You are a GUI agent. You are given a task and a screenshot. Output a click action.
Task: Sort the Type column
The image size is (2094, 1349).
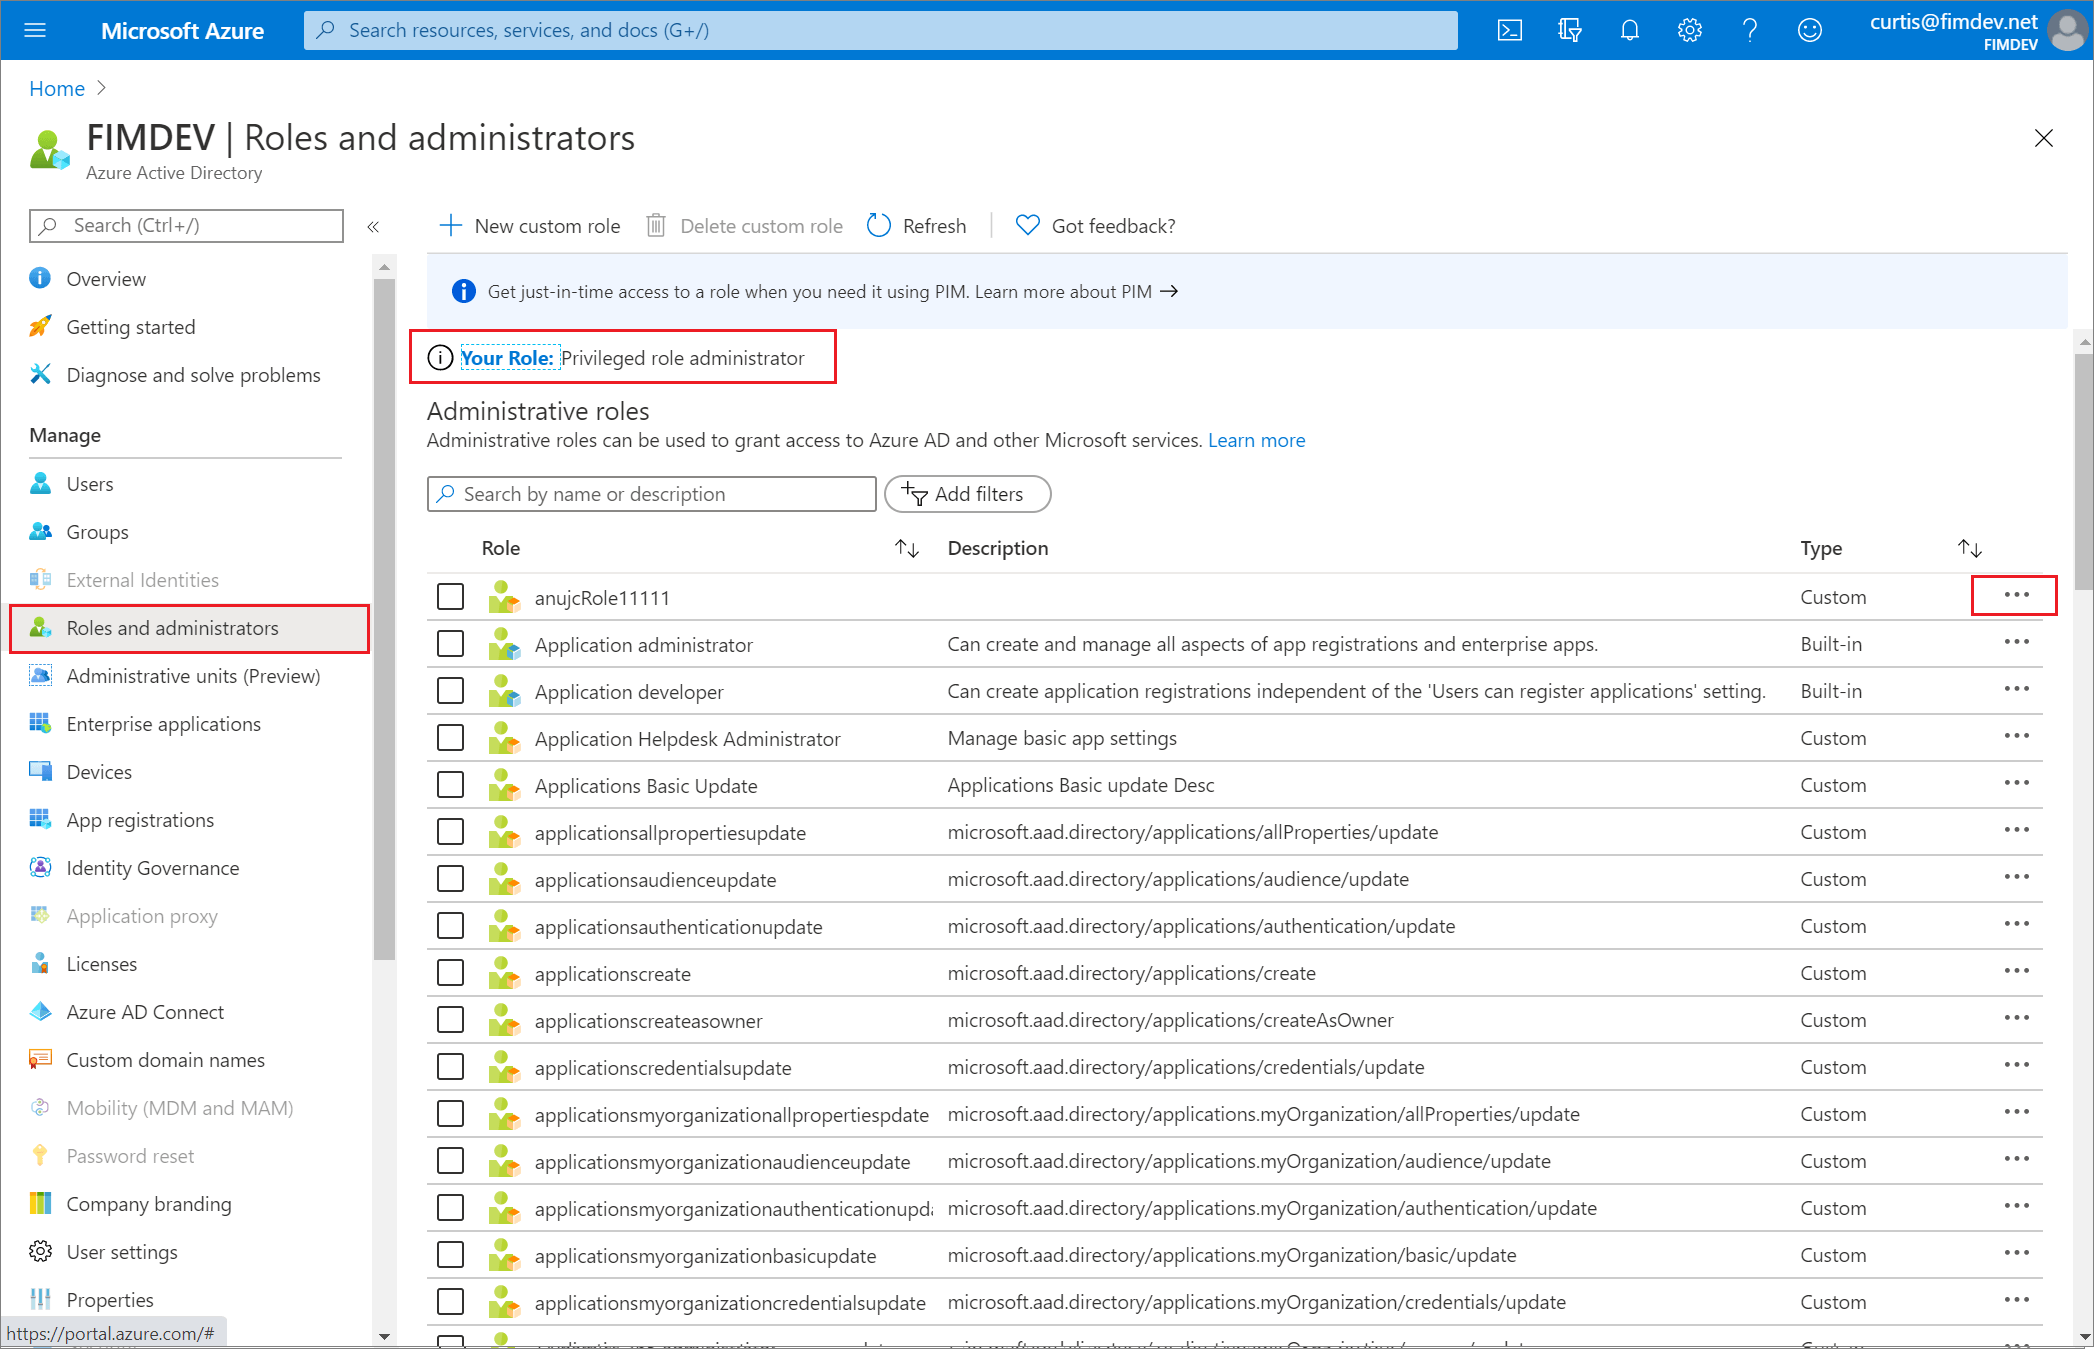(1969, 548)
